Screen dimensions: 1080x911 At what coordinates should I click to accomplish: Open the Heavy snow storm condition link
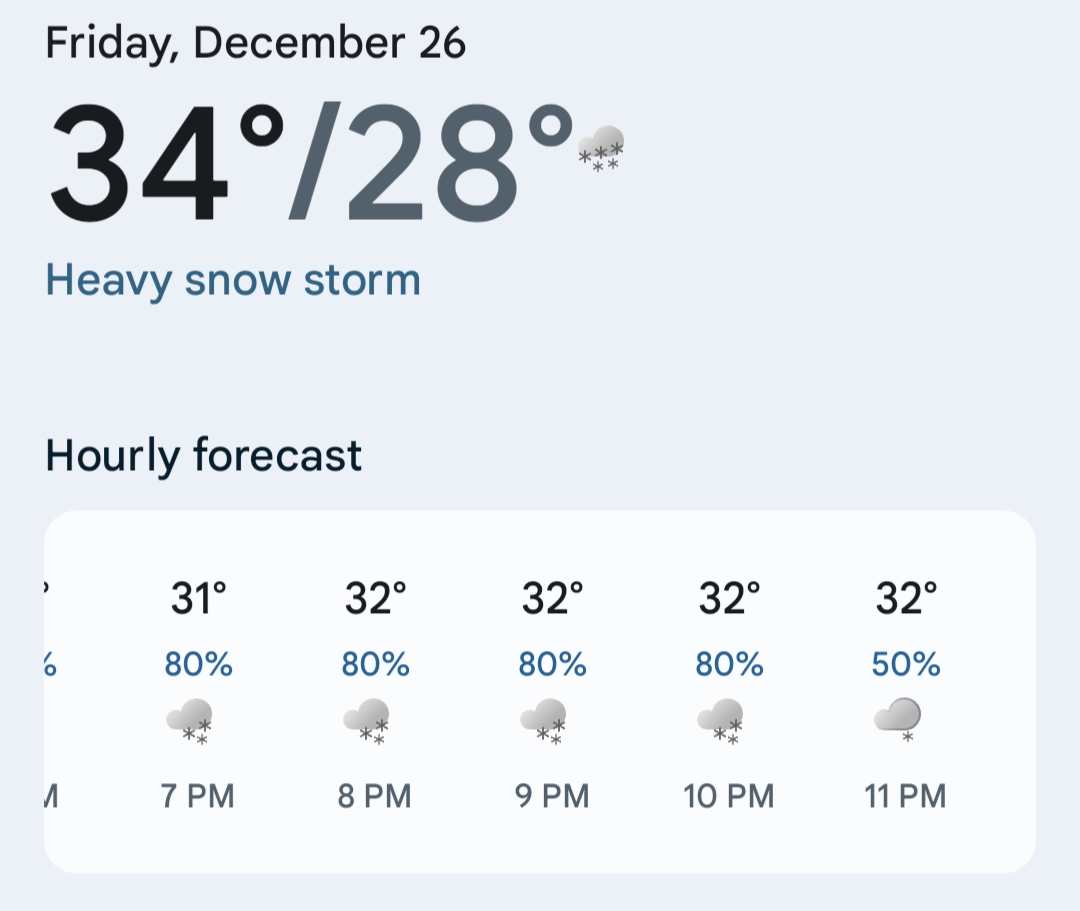[x=233, y=280]
